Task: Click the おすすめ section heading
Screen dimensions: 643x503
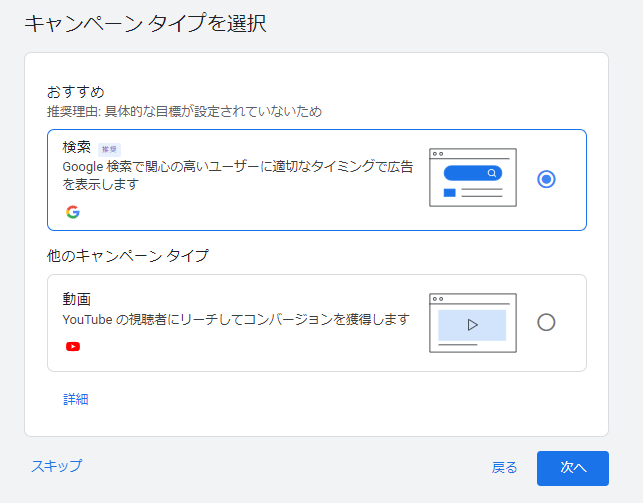Action: tap(75, 91)
